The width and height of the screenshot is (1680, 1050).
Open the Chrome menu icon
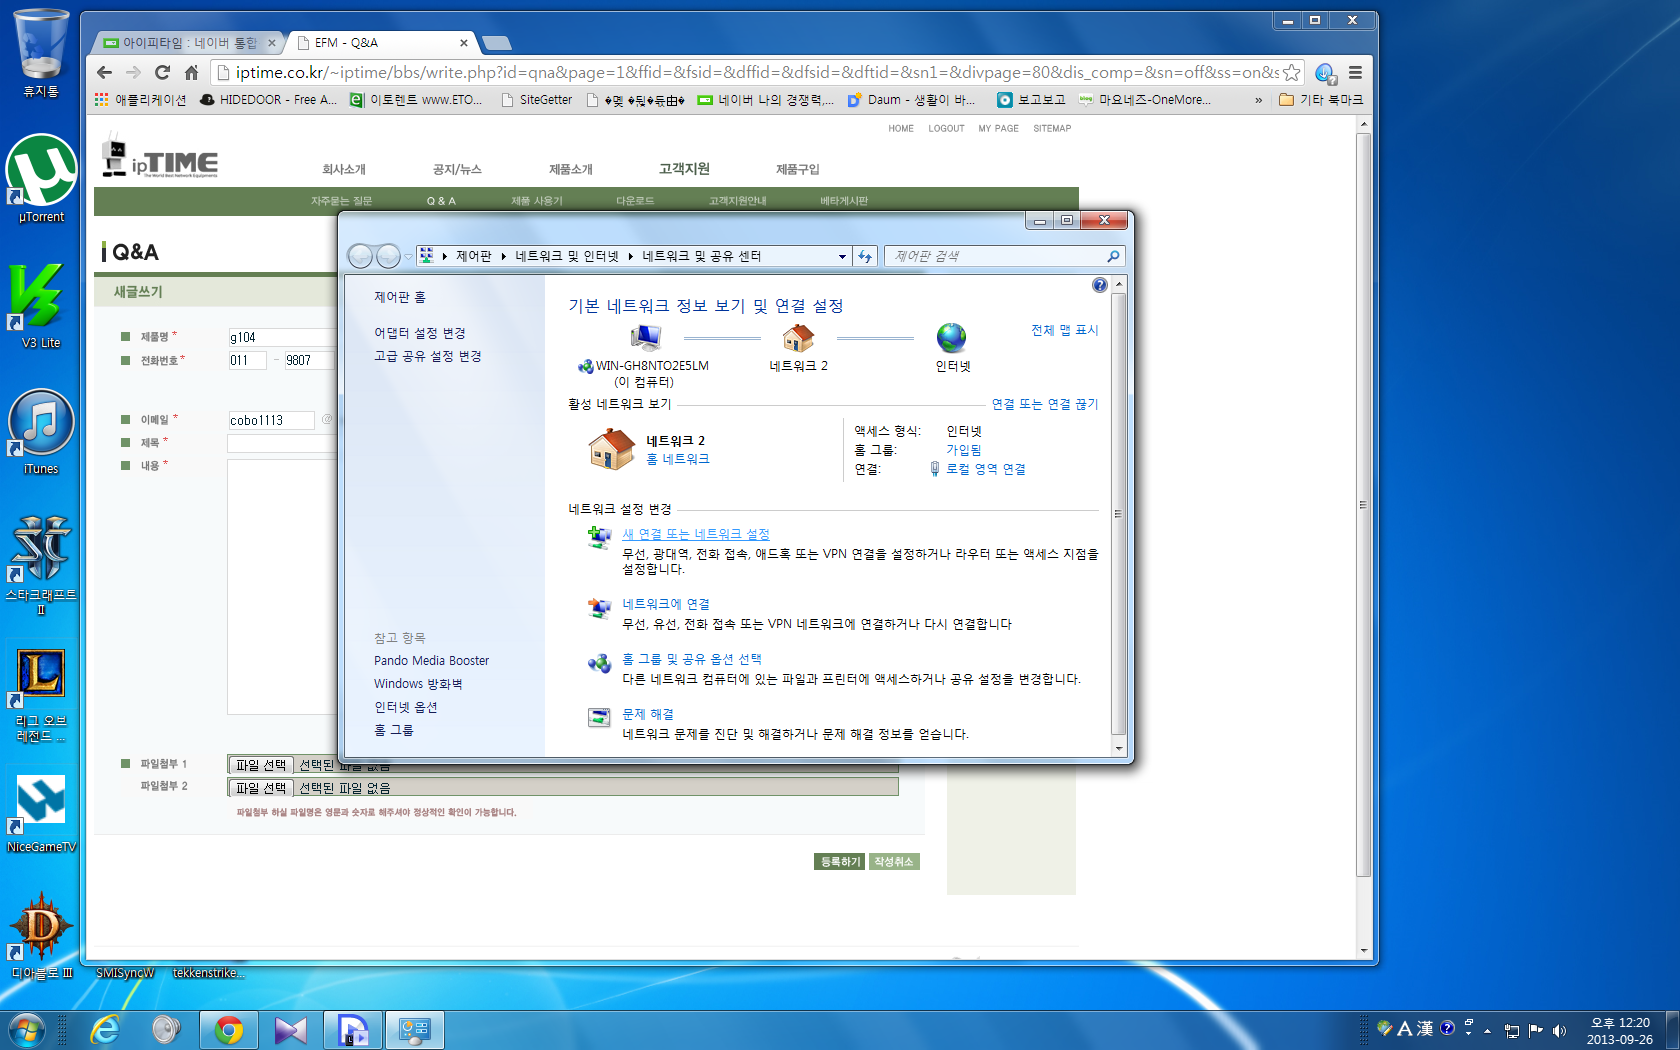pos(1355,72)
